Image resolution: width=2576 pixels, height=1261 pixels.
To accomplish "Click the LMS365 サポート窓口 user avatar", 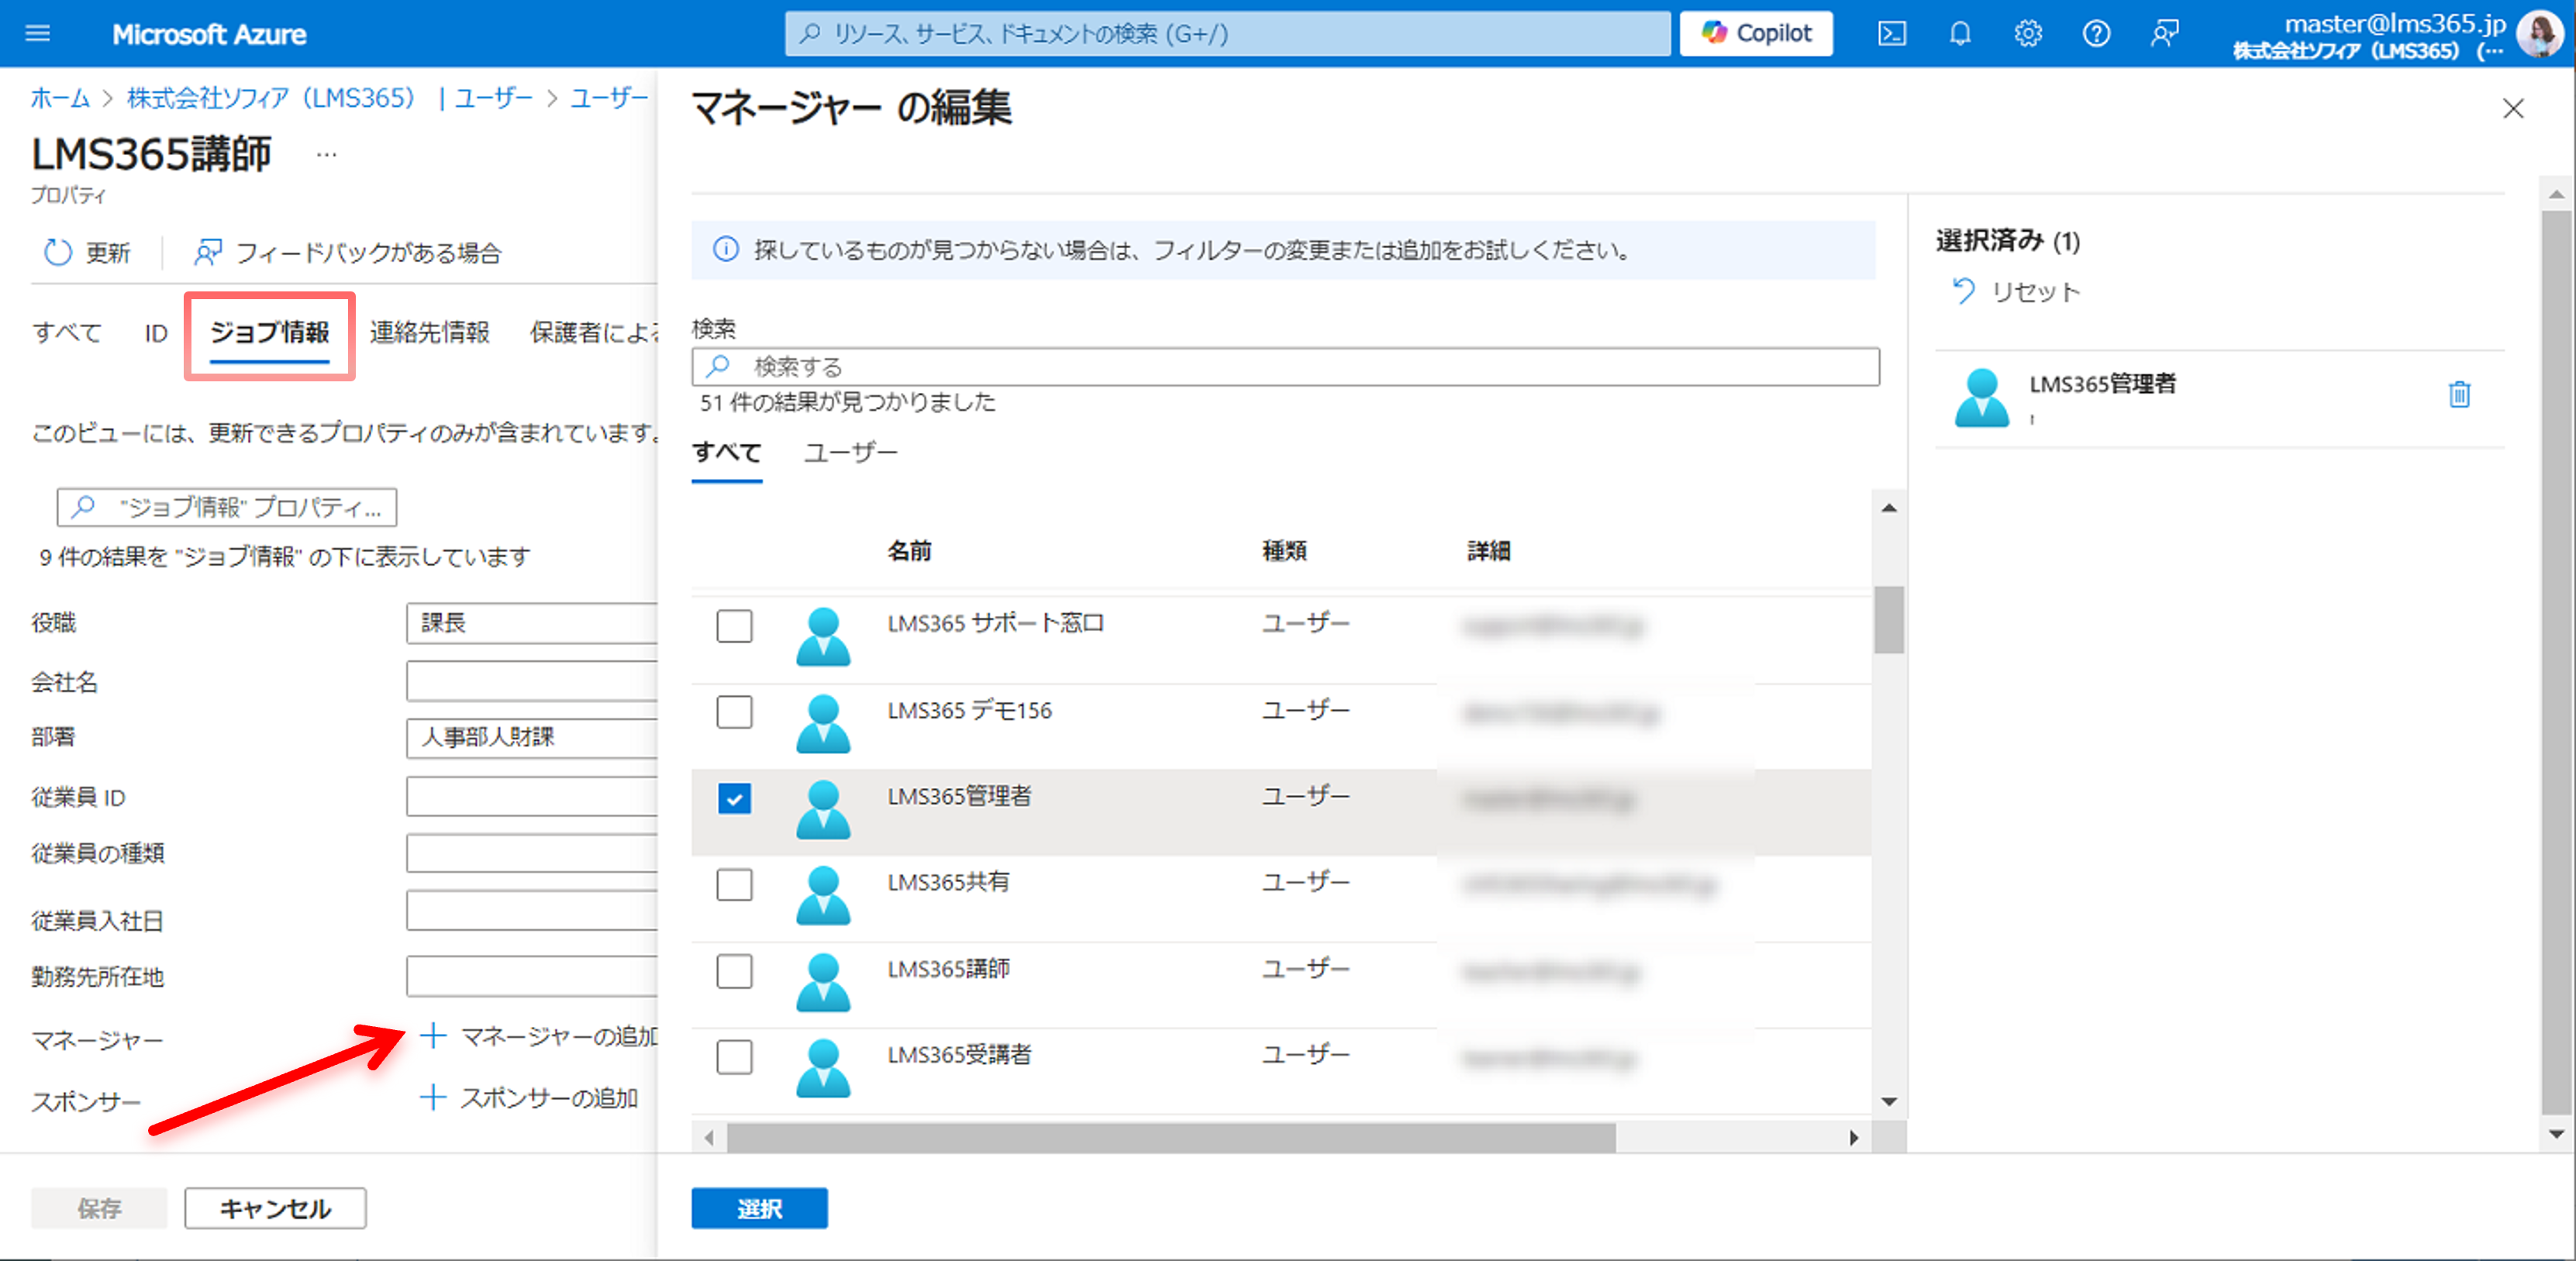I will [x=823, y=636].
